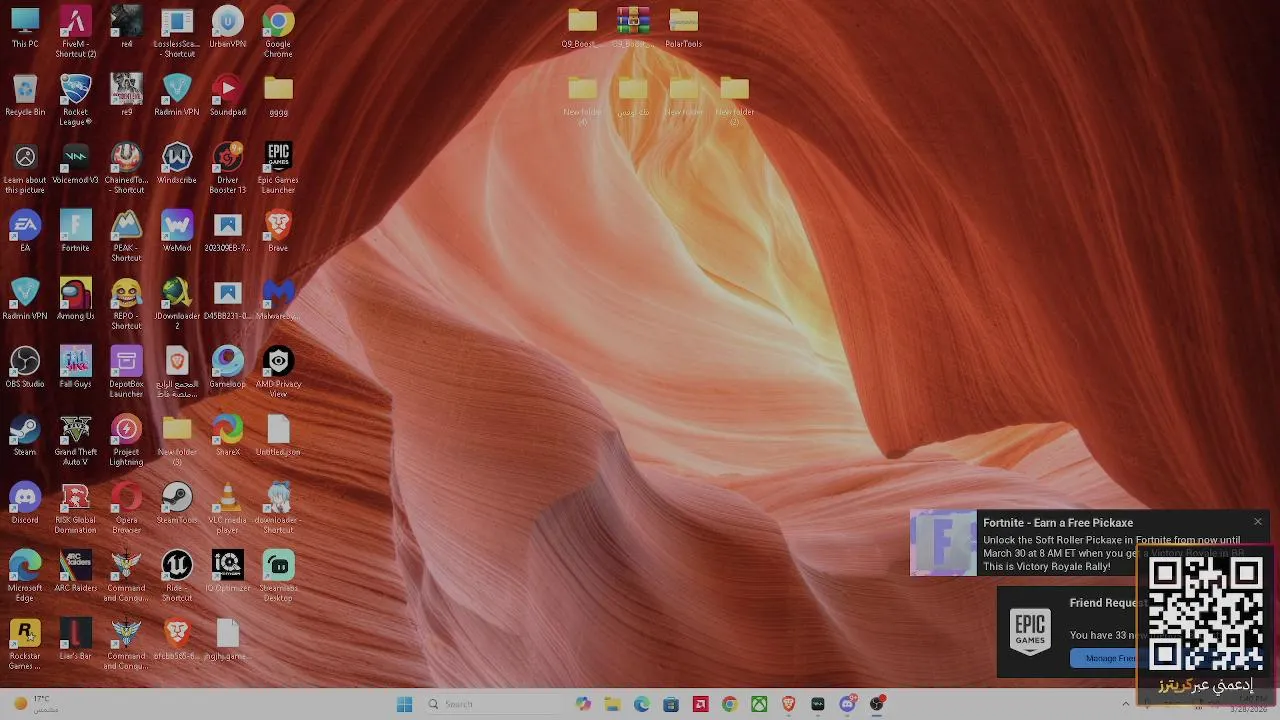Open the Fortnite notification thumbnail
The image size is (1280, 720).
pyautogui.click(x=943, y=543)
